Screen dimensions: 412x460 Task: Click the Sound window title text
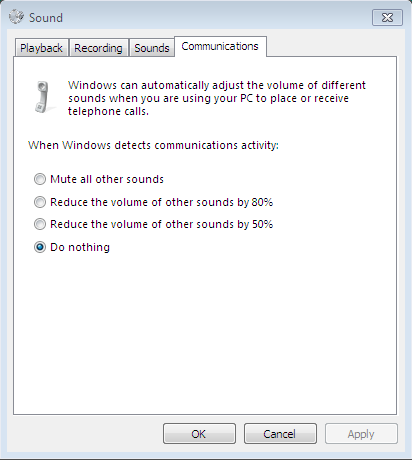point(46,18)
